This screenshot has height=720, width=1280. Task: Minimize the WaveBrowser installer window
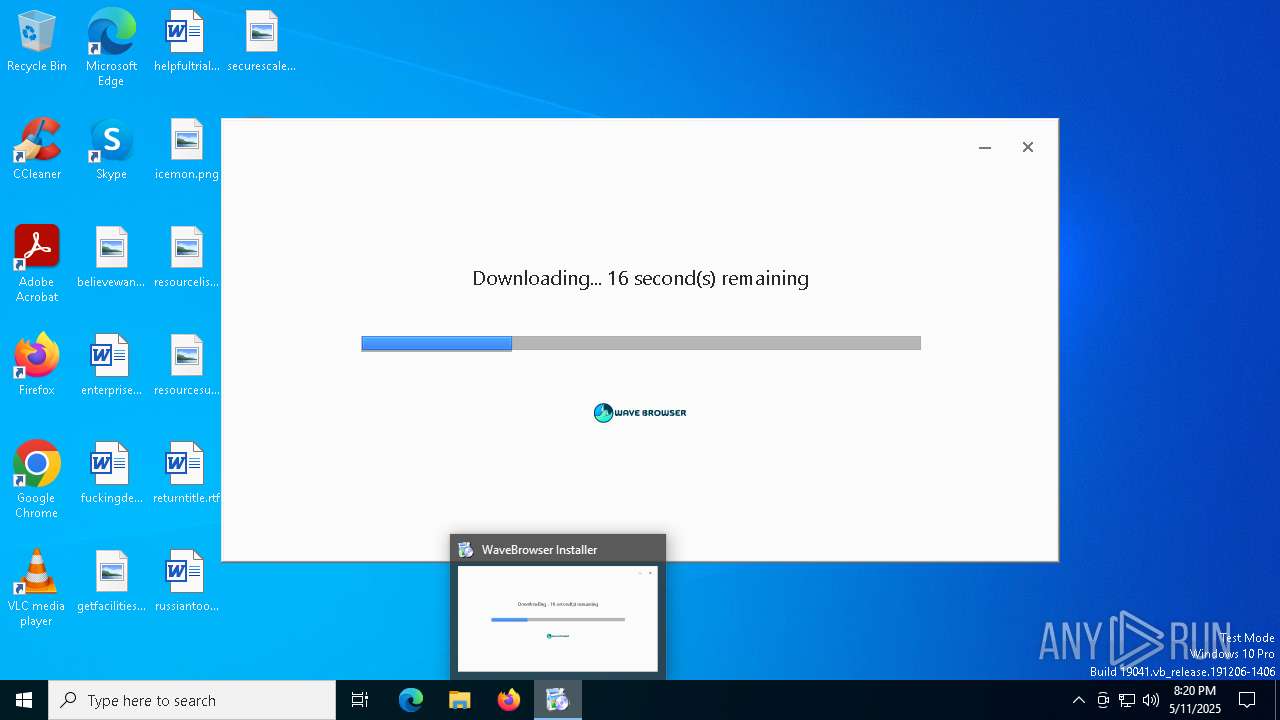click(985, 147)
